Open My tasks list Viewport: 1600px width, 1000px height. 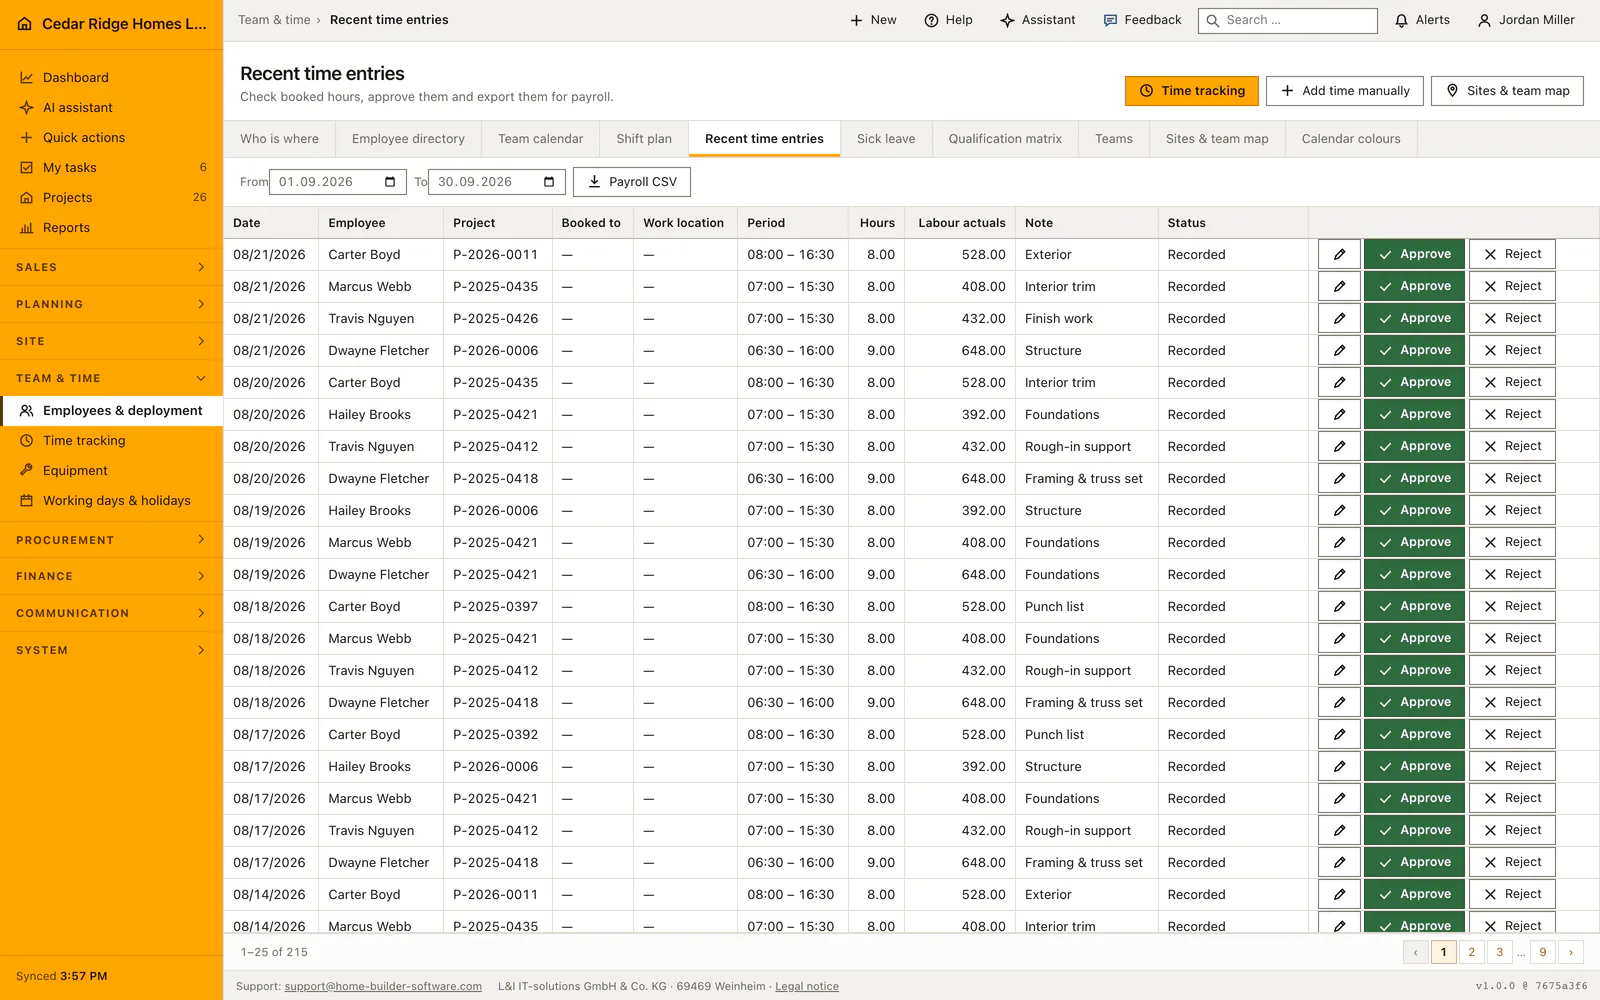pos(111,167)
